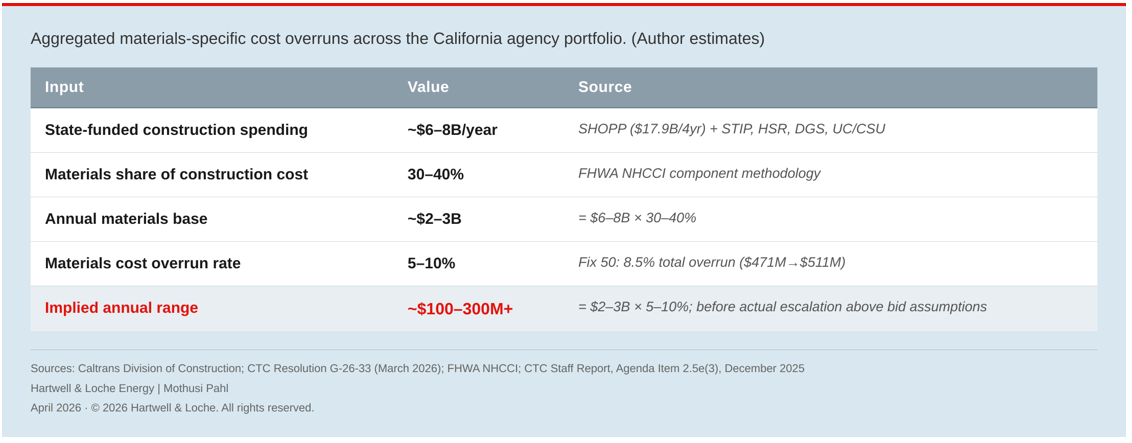This screenshot has width=1132, height=443.
Task: Select Materials share of construction cost label
Action: [176, 174]
